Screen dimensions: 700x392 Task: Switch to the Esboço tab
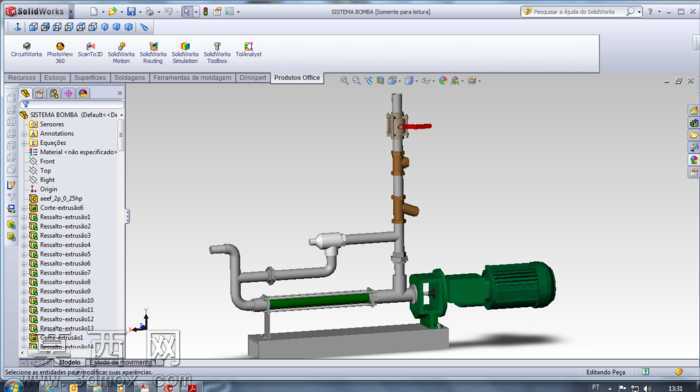pos(55,78)
